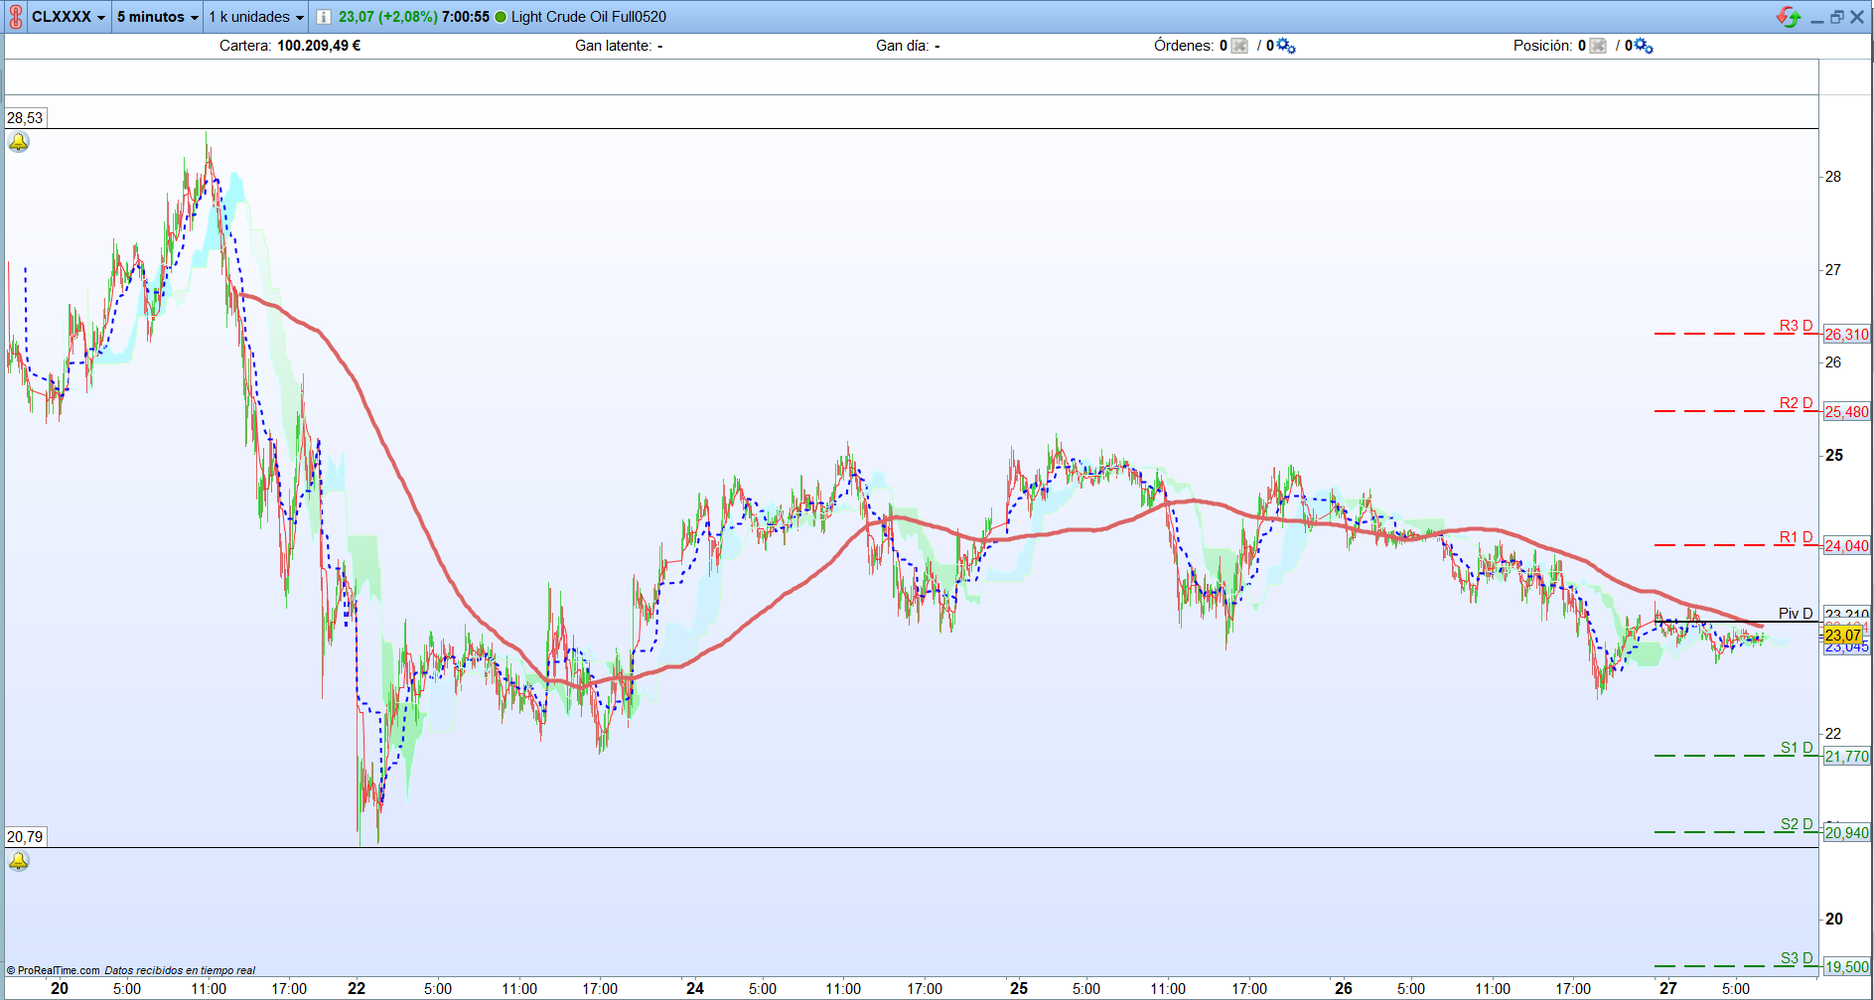This screenshot has height=1000, width=1874.
Task: Click the day 27 marker on the time axis
Action: pos(1668,988)
